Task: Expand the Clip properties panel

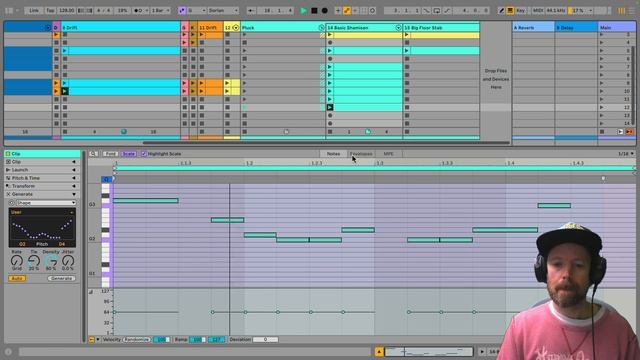Action: pos(74,162)
